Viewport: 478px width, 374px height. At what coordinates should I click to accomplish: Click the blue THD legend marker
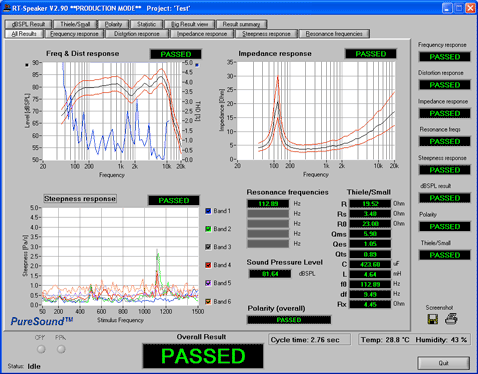[x=197, y=65]
